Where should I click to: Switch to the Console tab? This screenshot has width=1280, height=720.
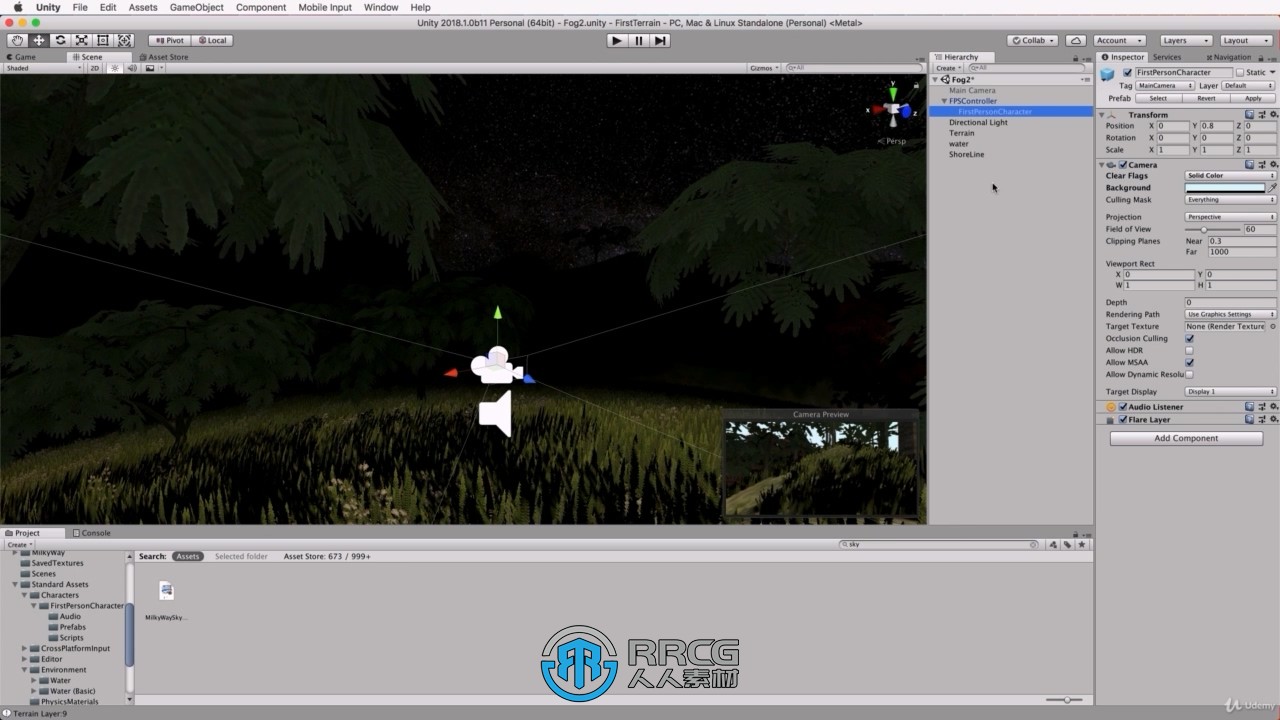click(92, 533)
